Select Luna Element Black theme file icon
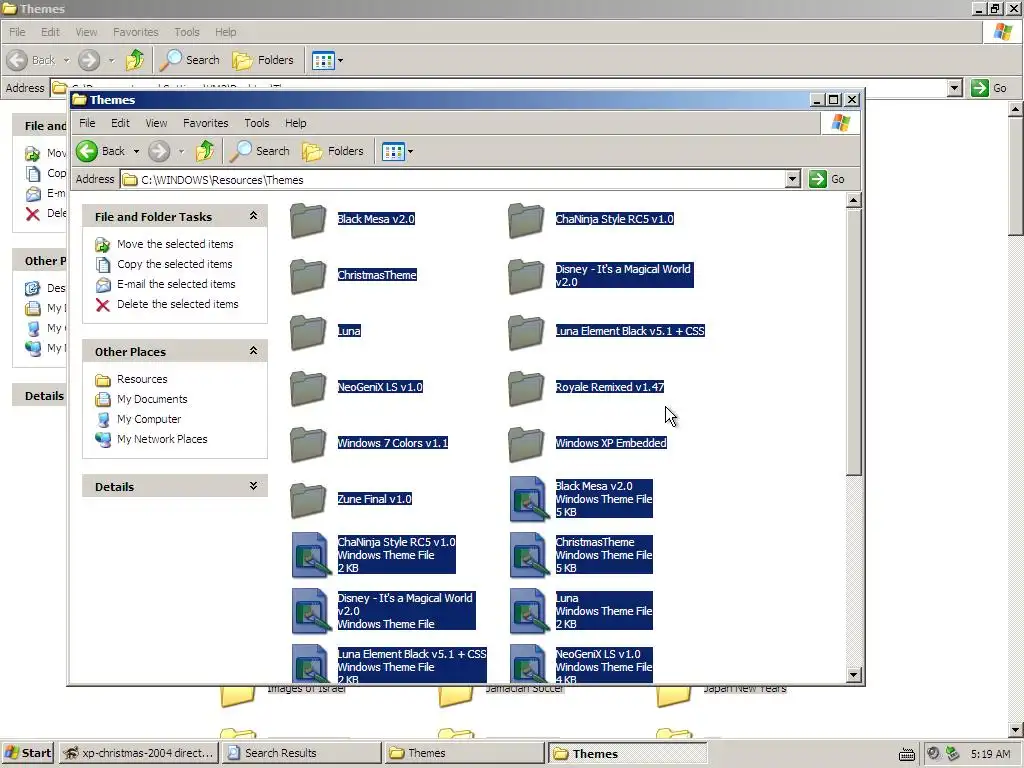The image size is (1024, 768). pos(310,665)
